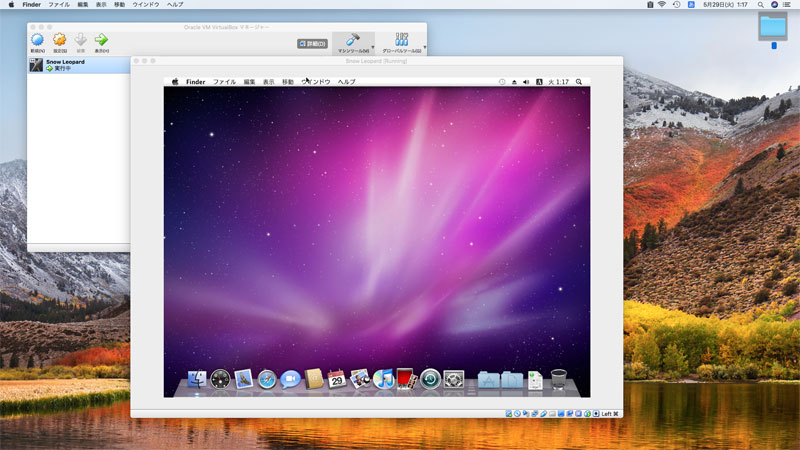Open iCal calendar in the guest Dock

click(x=337, y=379)
